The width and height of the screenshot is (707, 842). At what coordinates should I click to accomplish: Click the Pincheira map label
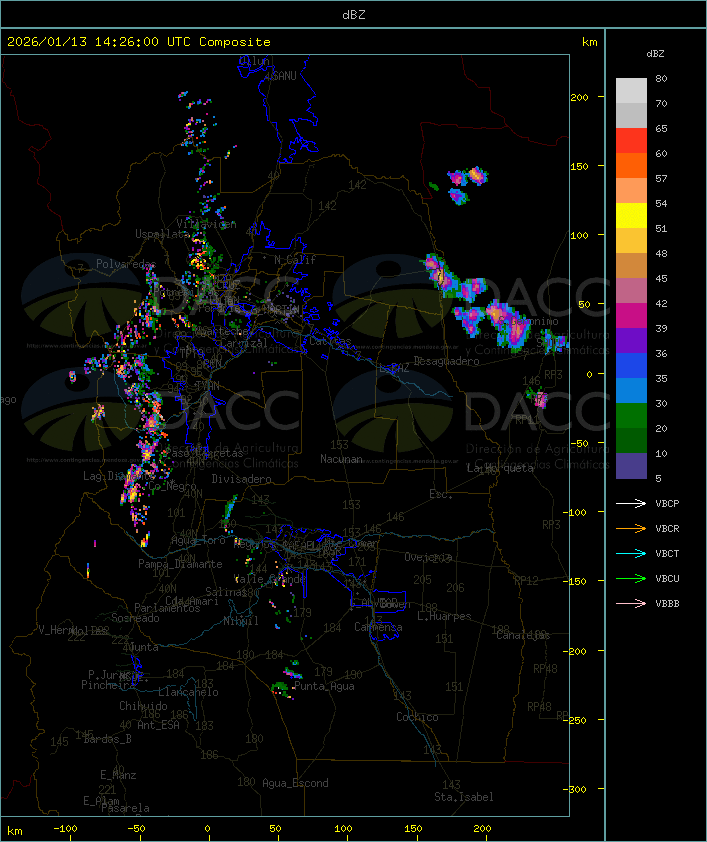(108, 685)
